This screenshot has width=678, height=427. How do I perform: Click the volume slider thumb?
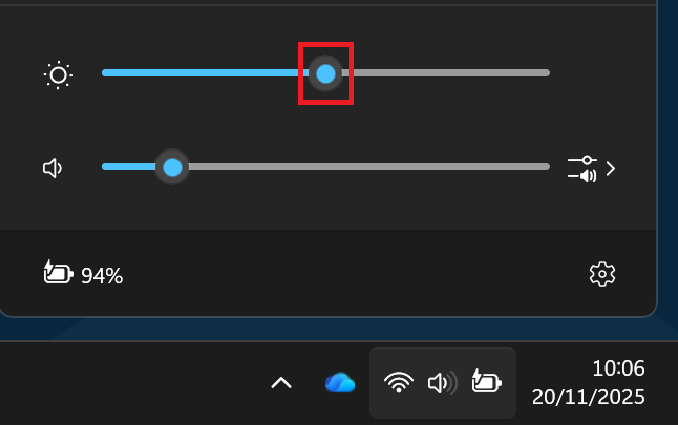pyautogui.click(x=173, y=167)
